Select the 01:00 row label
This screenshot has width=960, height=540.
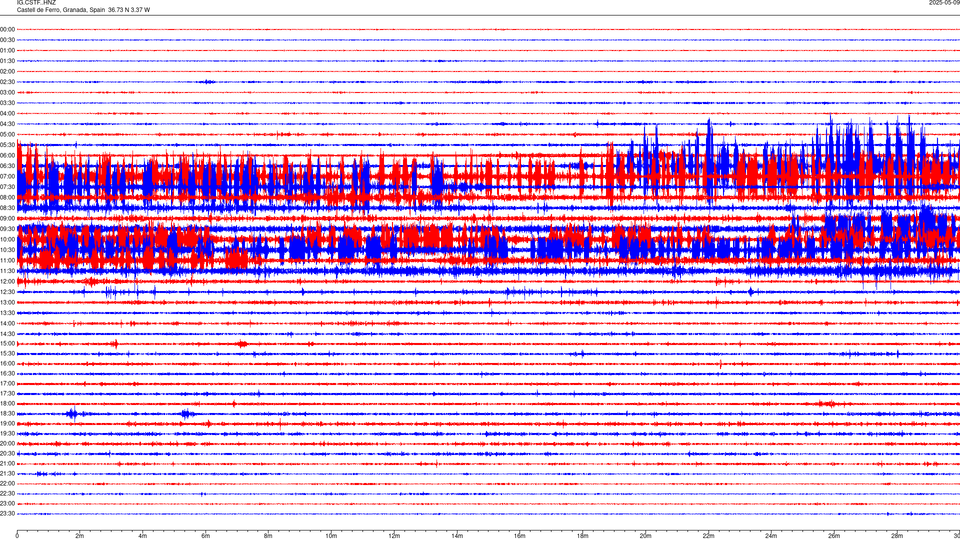tap(7, 50)
